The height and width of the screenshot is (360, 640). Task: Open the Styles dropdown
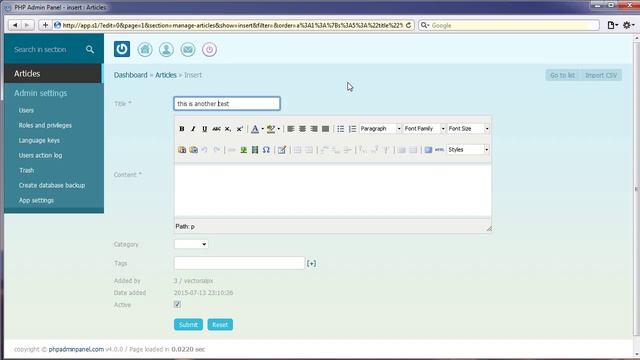point(468,150)
